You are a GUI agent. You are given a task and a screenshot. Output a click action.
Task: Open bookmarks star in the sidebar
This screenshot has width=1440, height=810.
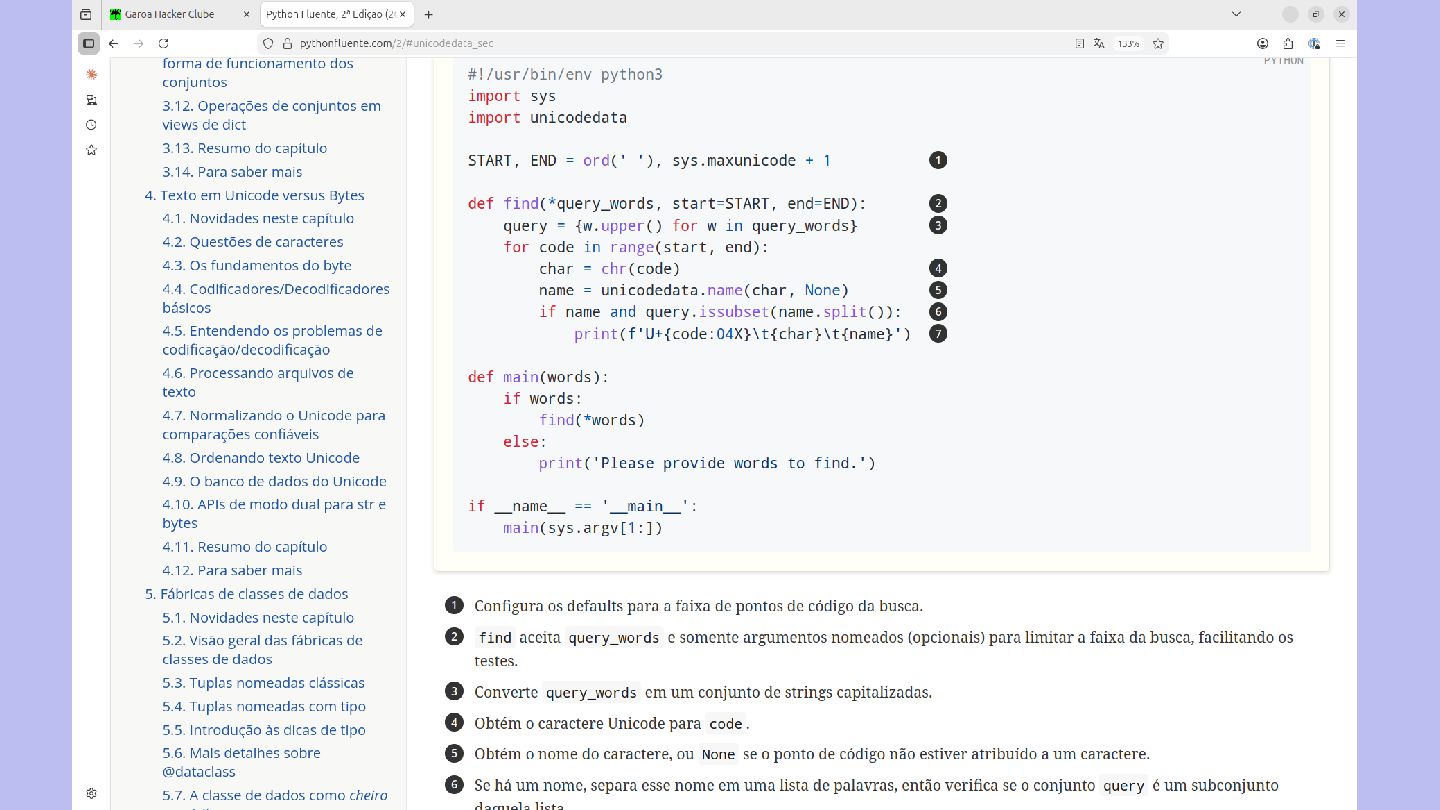pos(91,150)
